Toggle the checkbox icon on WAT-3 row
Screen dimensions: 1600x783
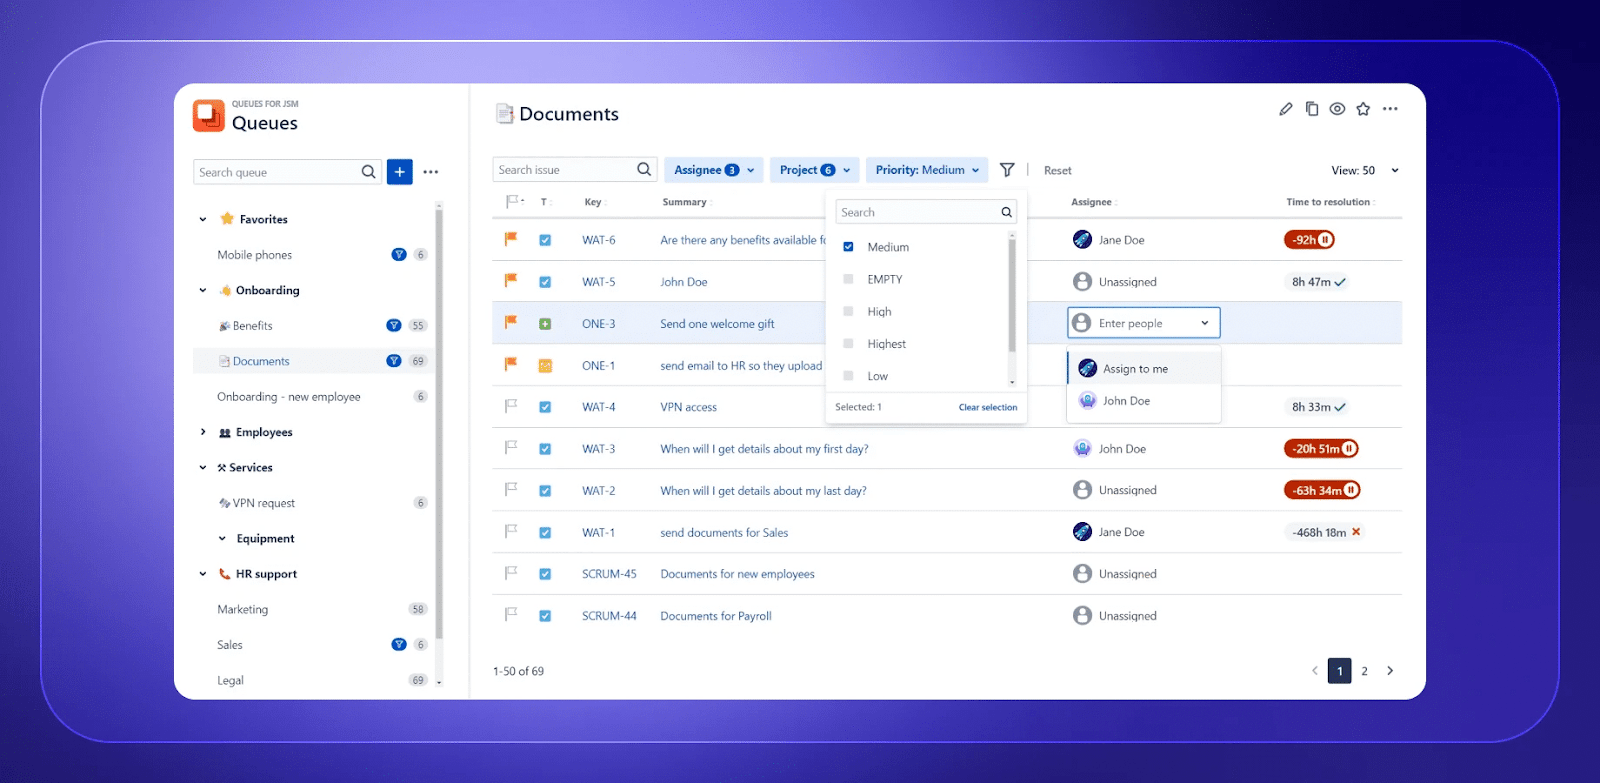coord(545,449)
